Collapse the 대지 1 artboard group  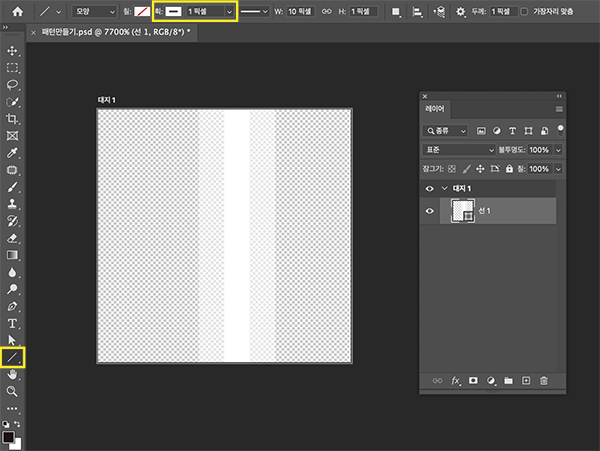pos(445,188)
